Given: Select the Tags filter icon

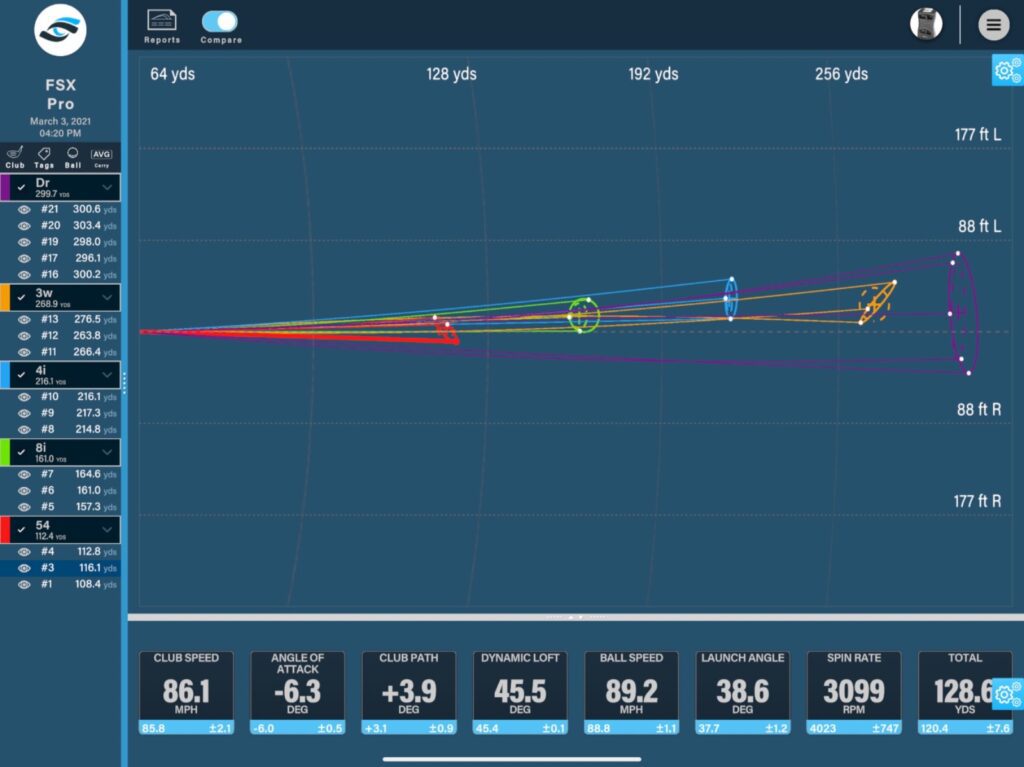Looking at the screenshot, I should (44, 157).
